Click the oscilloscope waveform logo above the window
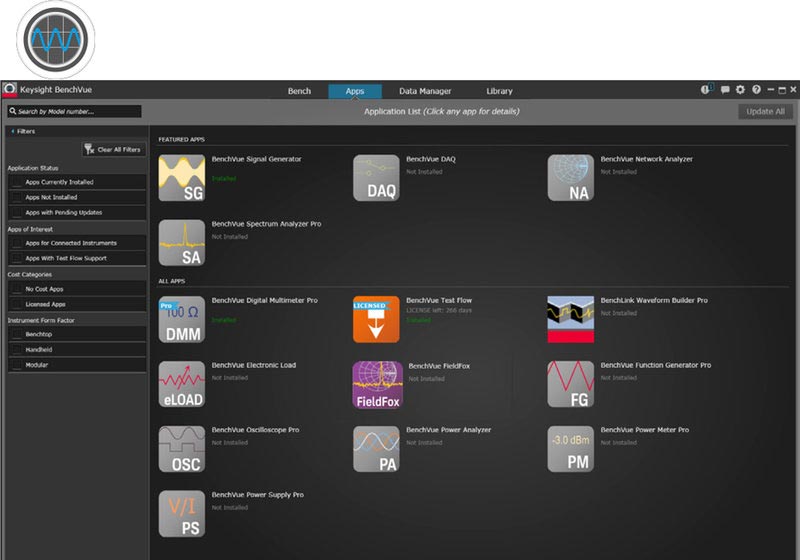The height and width of the screenshot is (560, 800). [56, 40]
